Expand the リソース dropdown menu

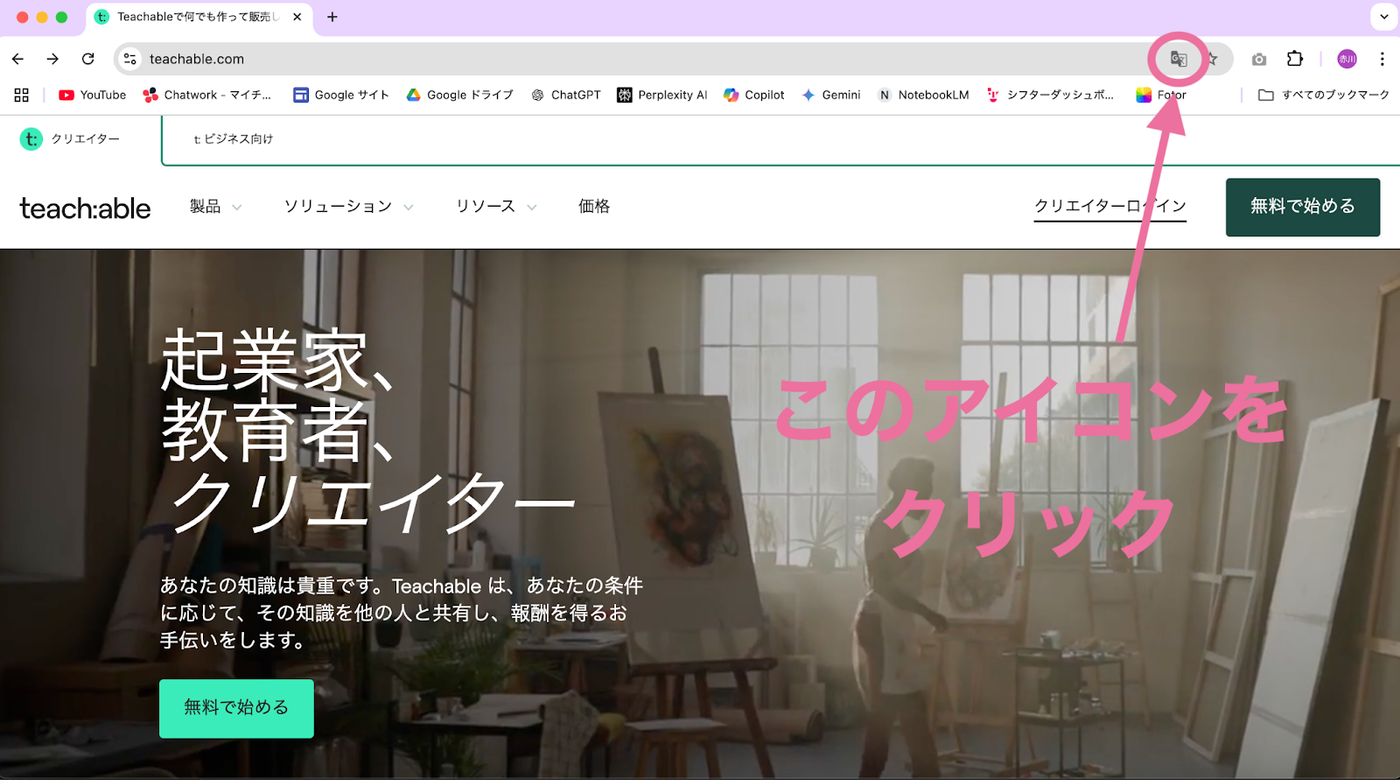pyautogui.click(x=497, y=207)
